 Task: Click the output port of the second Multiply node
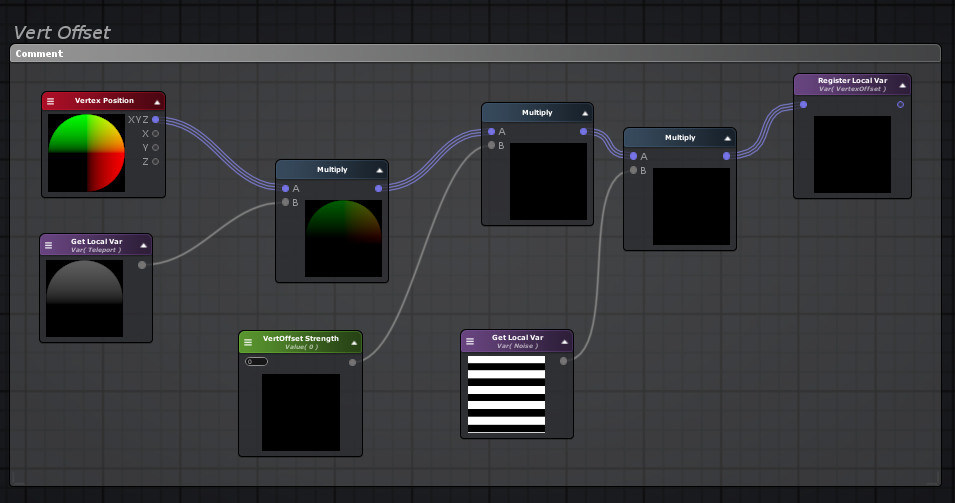tap(583, 132)
